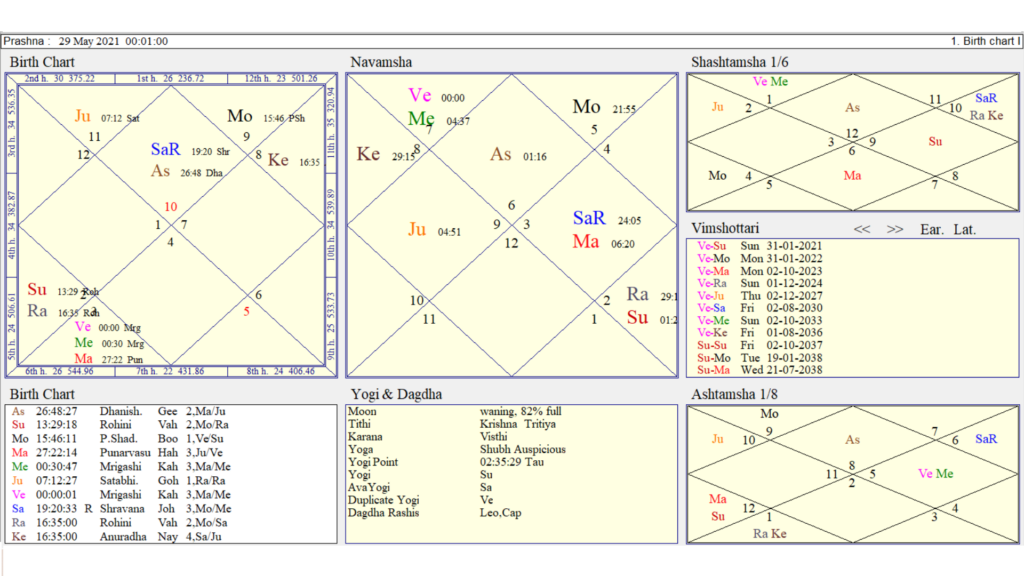Click Mo 21:55 in the Navamsha chart
The height and width of the screenshot is (576, 1024).
click(x=604, y=107)
